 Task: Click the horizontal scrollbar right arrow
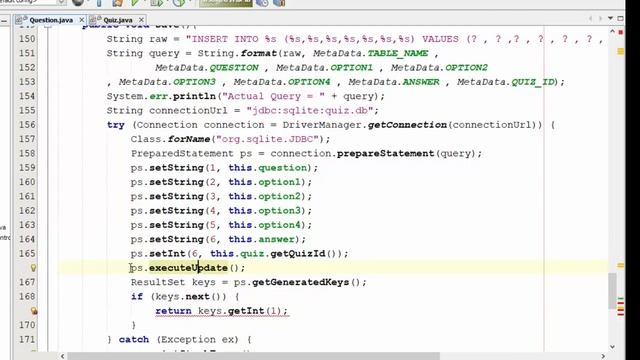point(603,356)
